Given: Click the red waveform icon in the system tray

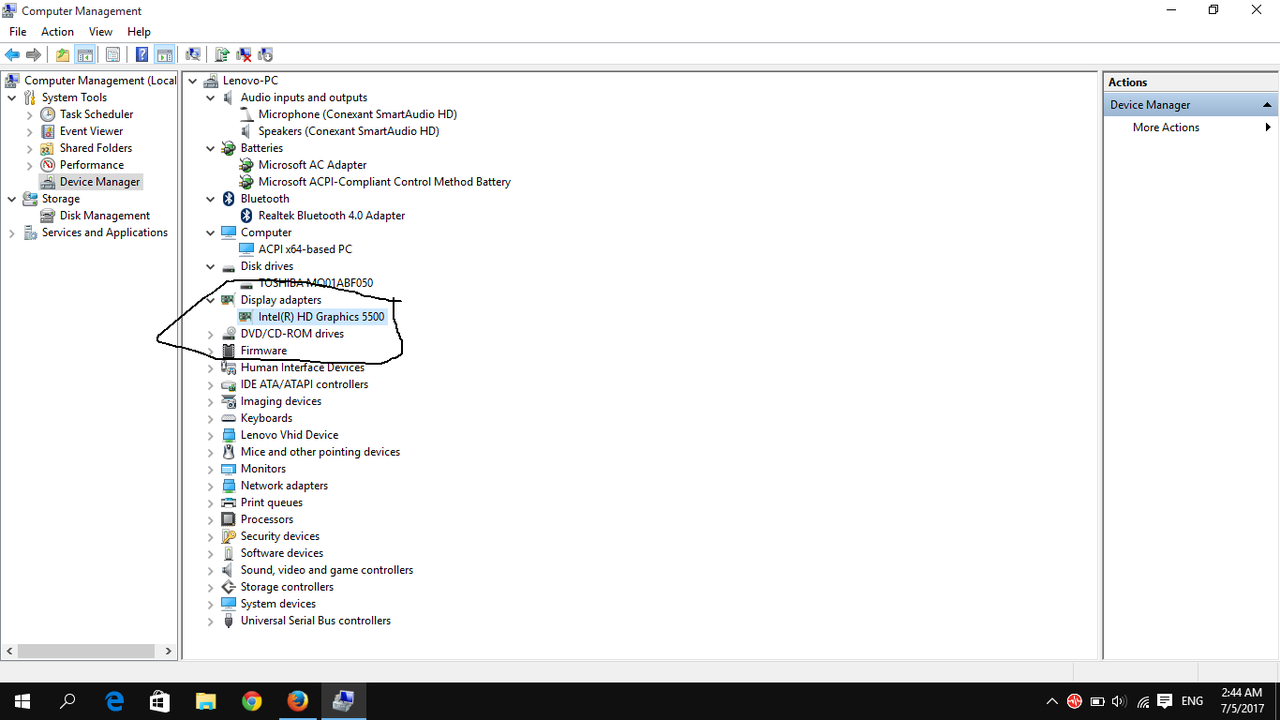Looking at the screenshot, I should [1075, 702].
